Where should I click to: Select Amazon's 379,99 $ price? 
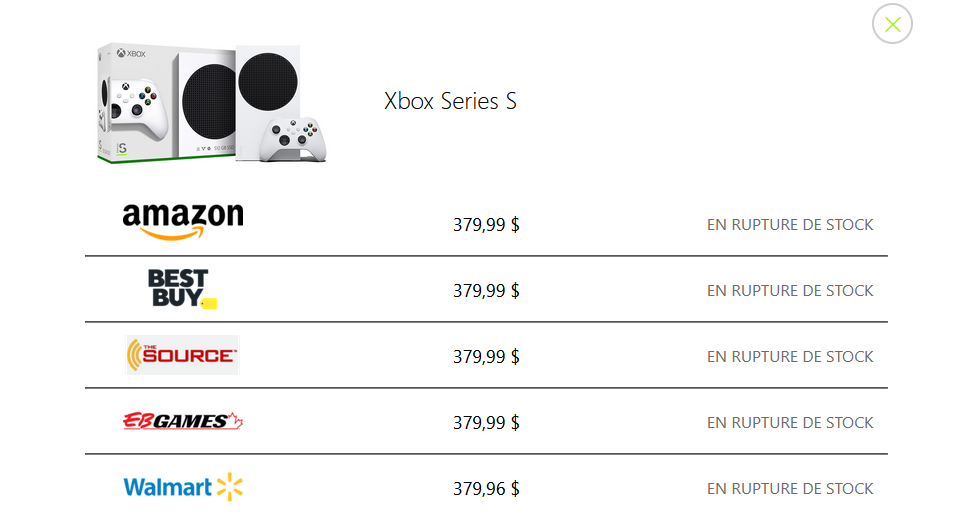[486, 225]
